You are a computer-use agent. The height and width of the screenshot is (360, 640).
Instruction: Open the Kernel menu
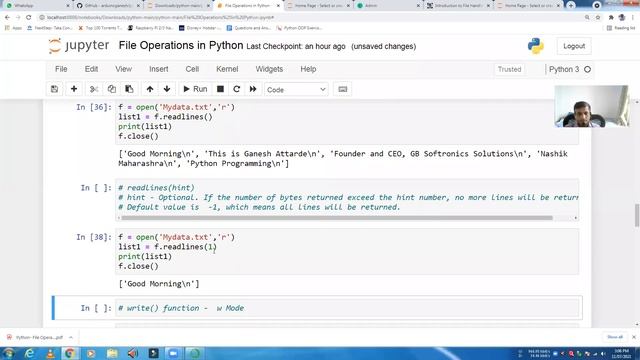pos(227,69)
